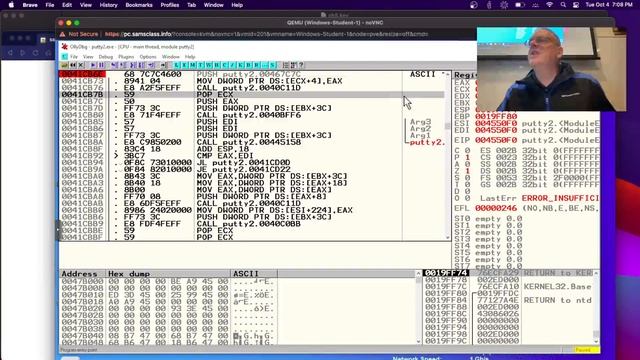Open Breakpoints window with the B icon
The image size is (640, 360).
pyautogui.click(x=249, y=65)
